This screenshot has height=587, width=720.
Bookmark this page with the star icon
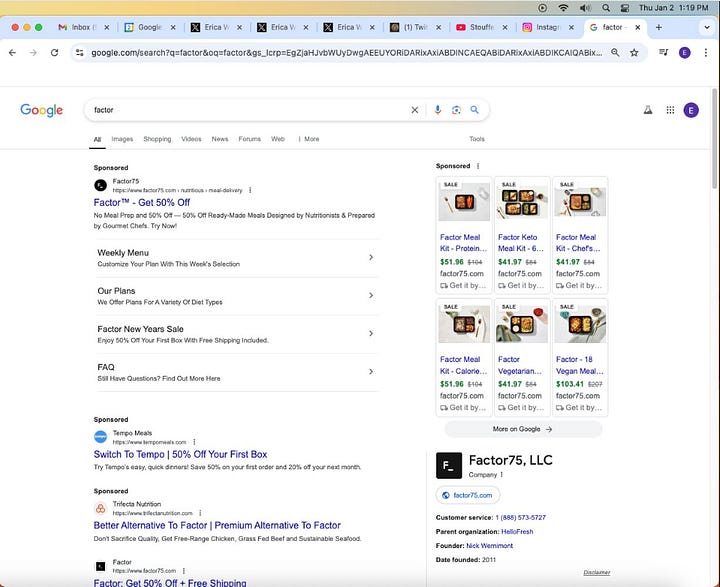click(634, 53)
